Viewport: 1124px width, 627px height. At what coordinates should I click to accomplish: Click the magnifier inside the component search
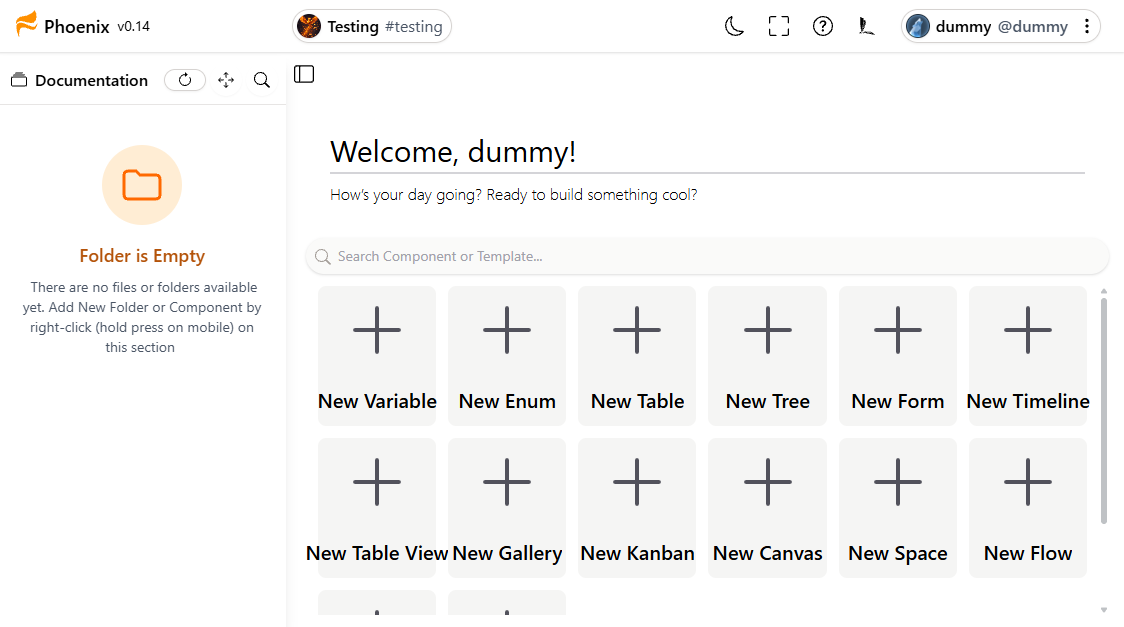323,257
